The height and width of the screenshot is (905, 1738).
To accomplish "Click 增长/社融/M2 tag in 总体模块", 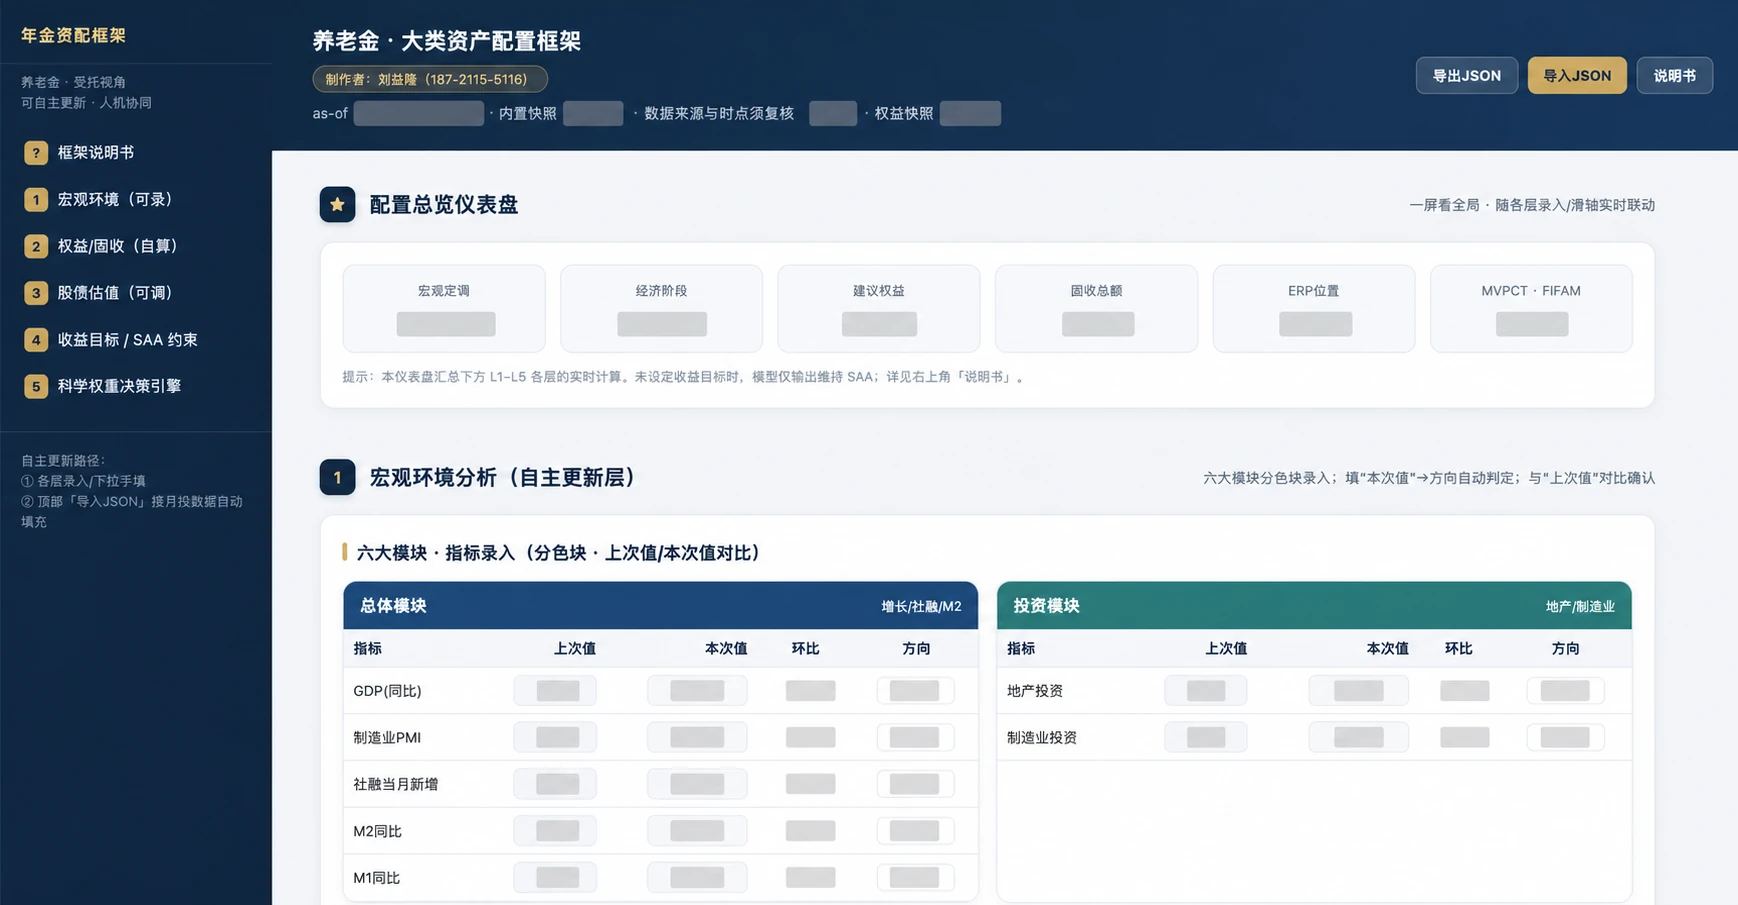I will [x=921, y=606].
